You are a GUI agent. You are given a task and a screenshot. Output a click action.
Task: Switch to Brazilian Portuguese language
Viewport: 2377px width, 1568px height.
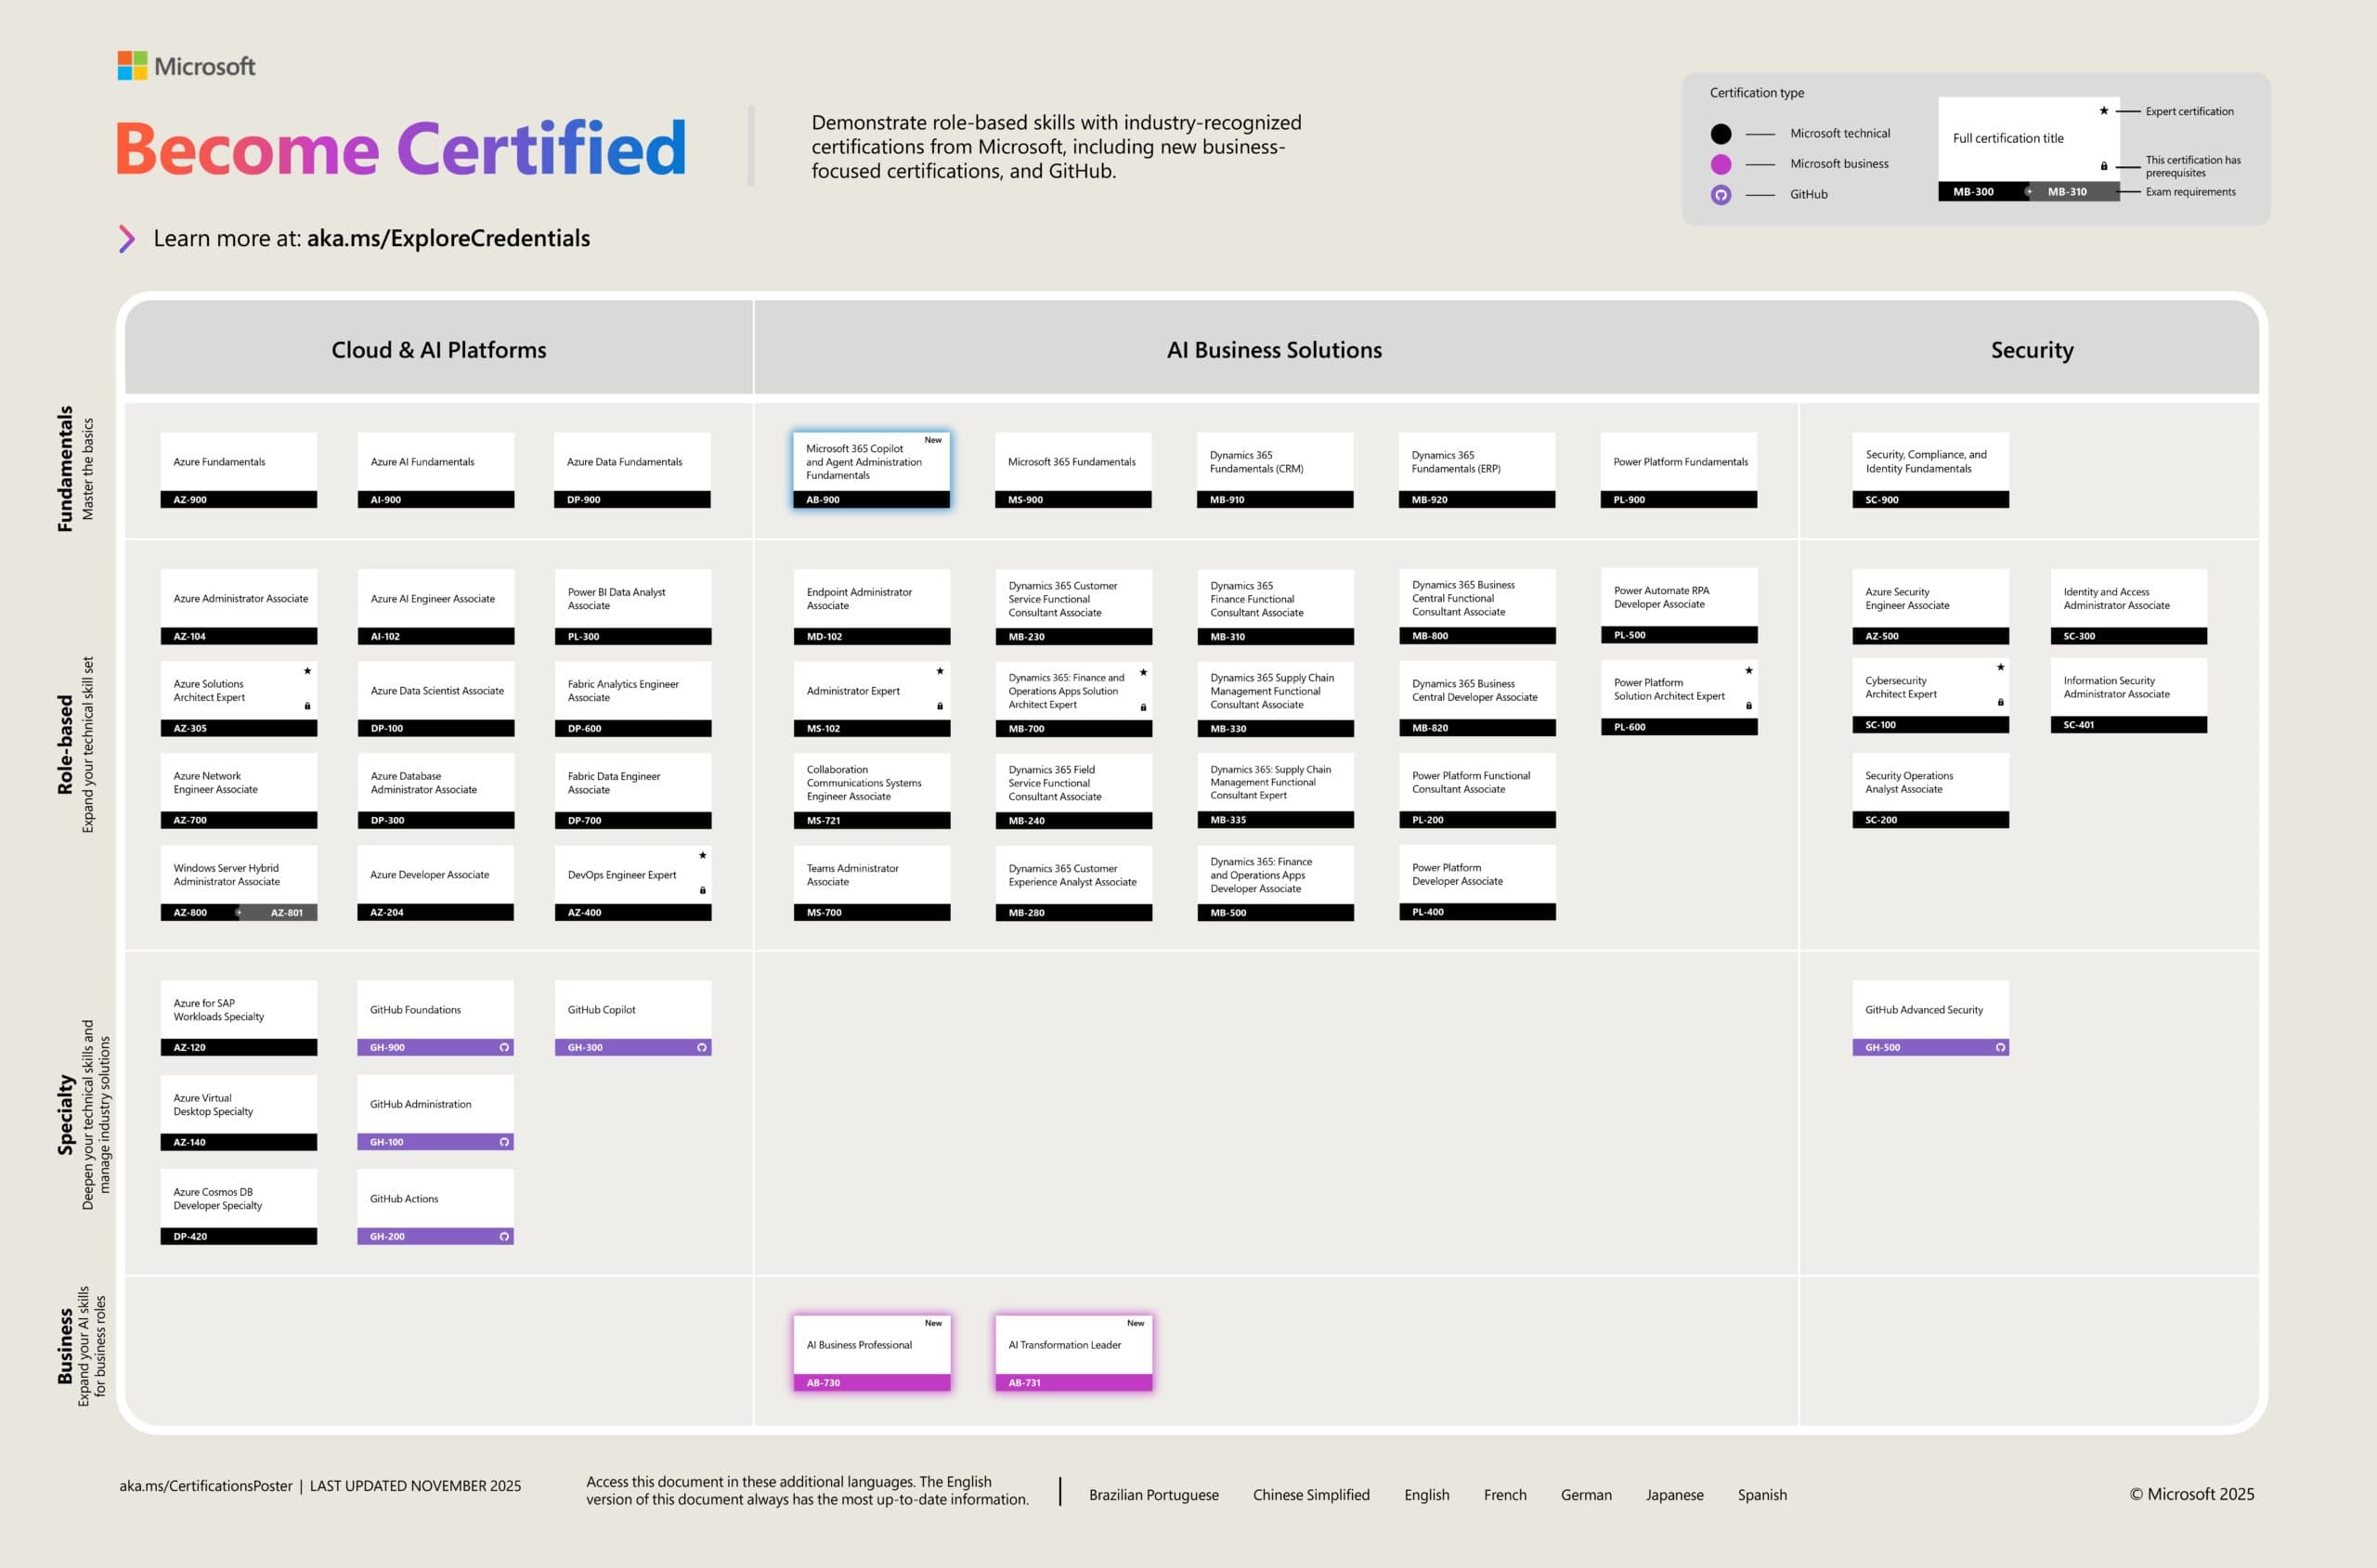pyautogui.click(x=1153, y=1495)
